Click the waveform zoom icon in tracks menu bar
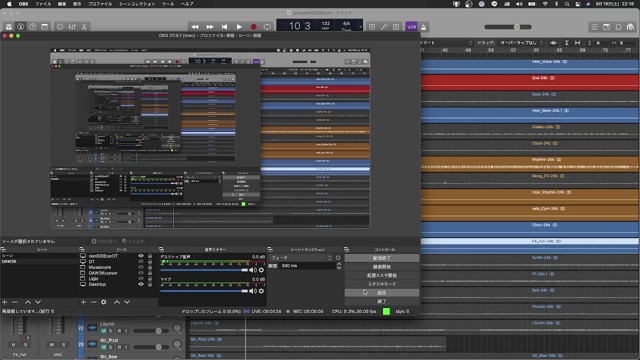Screen dimensions: 640x360 pos(553,42)
